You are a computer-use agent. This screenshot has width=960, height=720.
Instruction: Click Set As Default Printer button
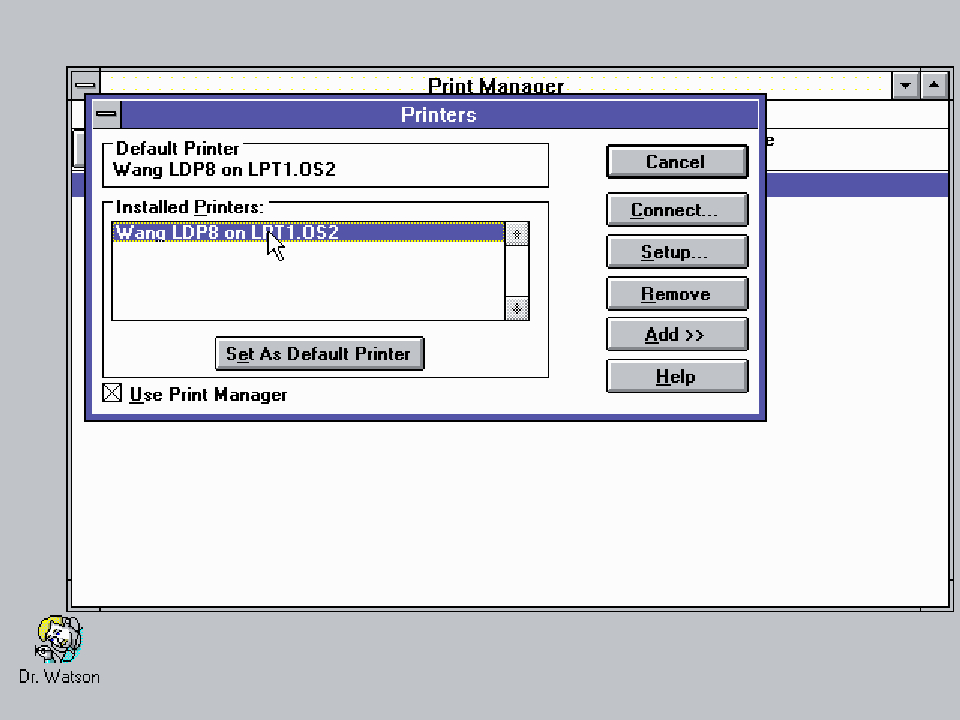(320, 353)
